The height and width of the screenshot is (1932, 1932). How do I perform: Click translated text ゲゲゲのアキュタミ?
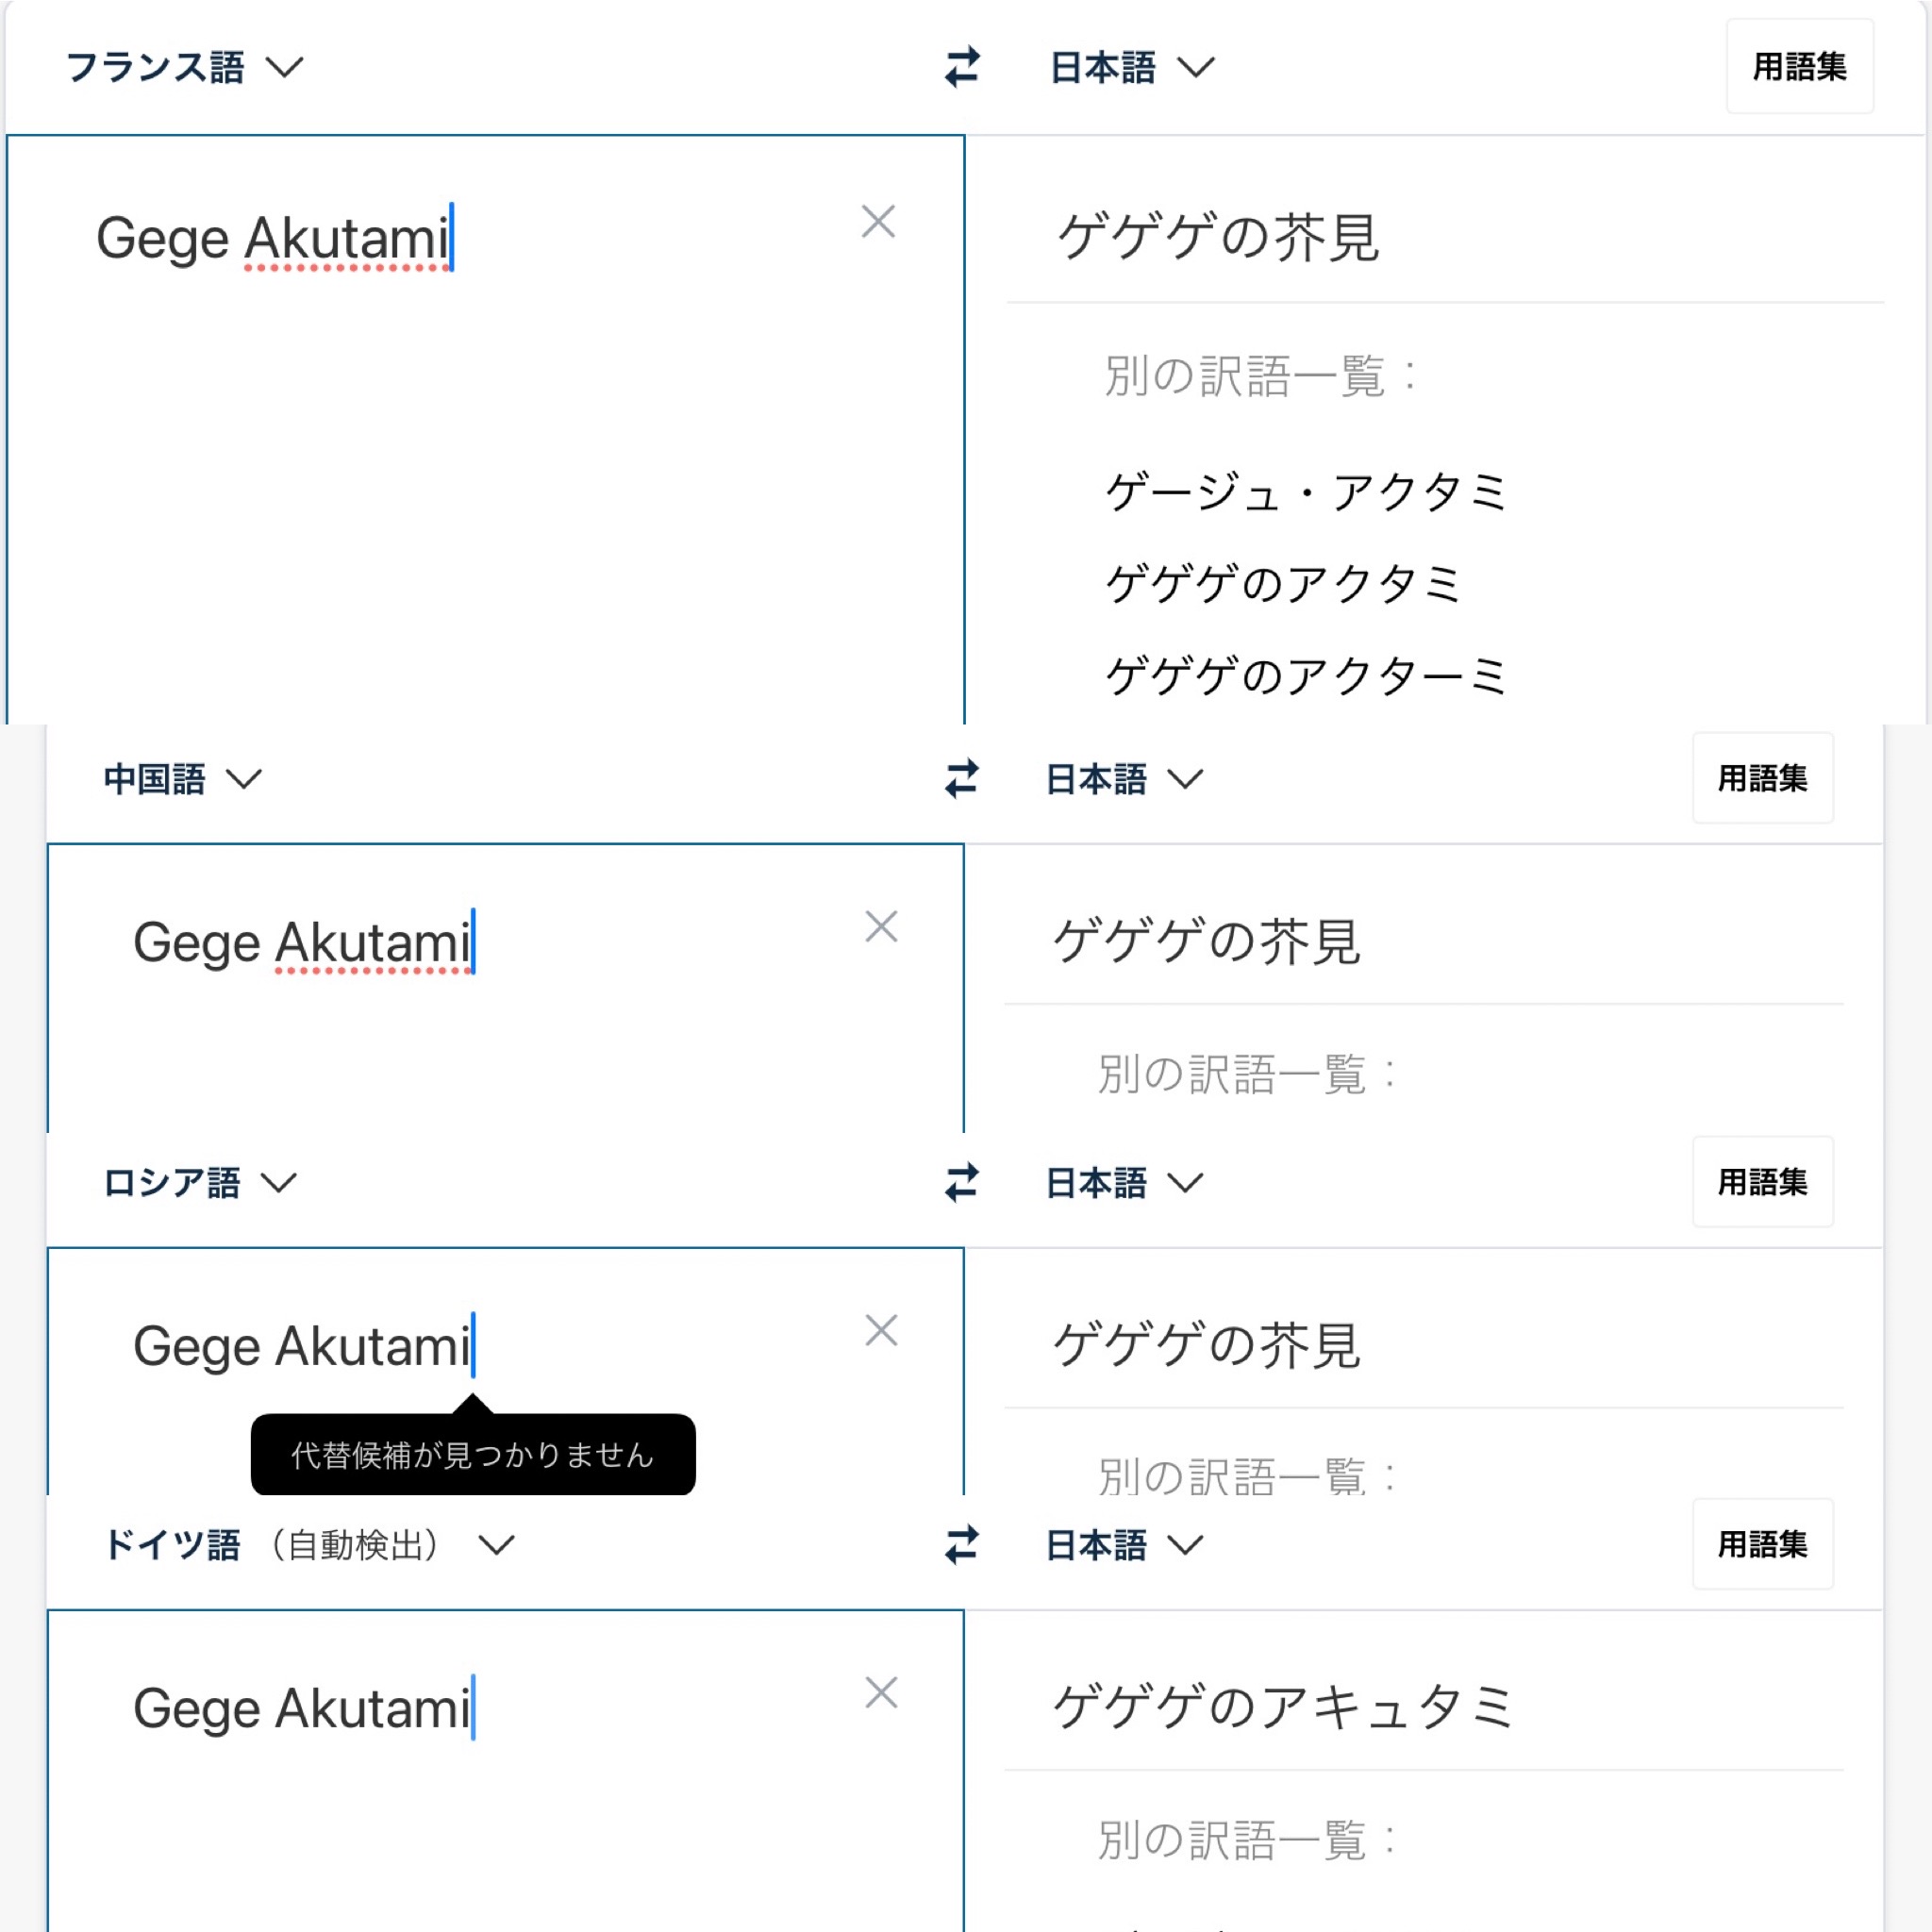[x=1284, y=1707]
